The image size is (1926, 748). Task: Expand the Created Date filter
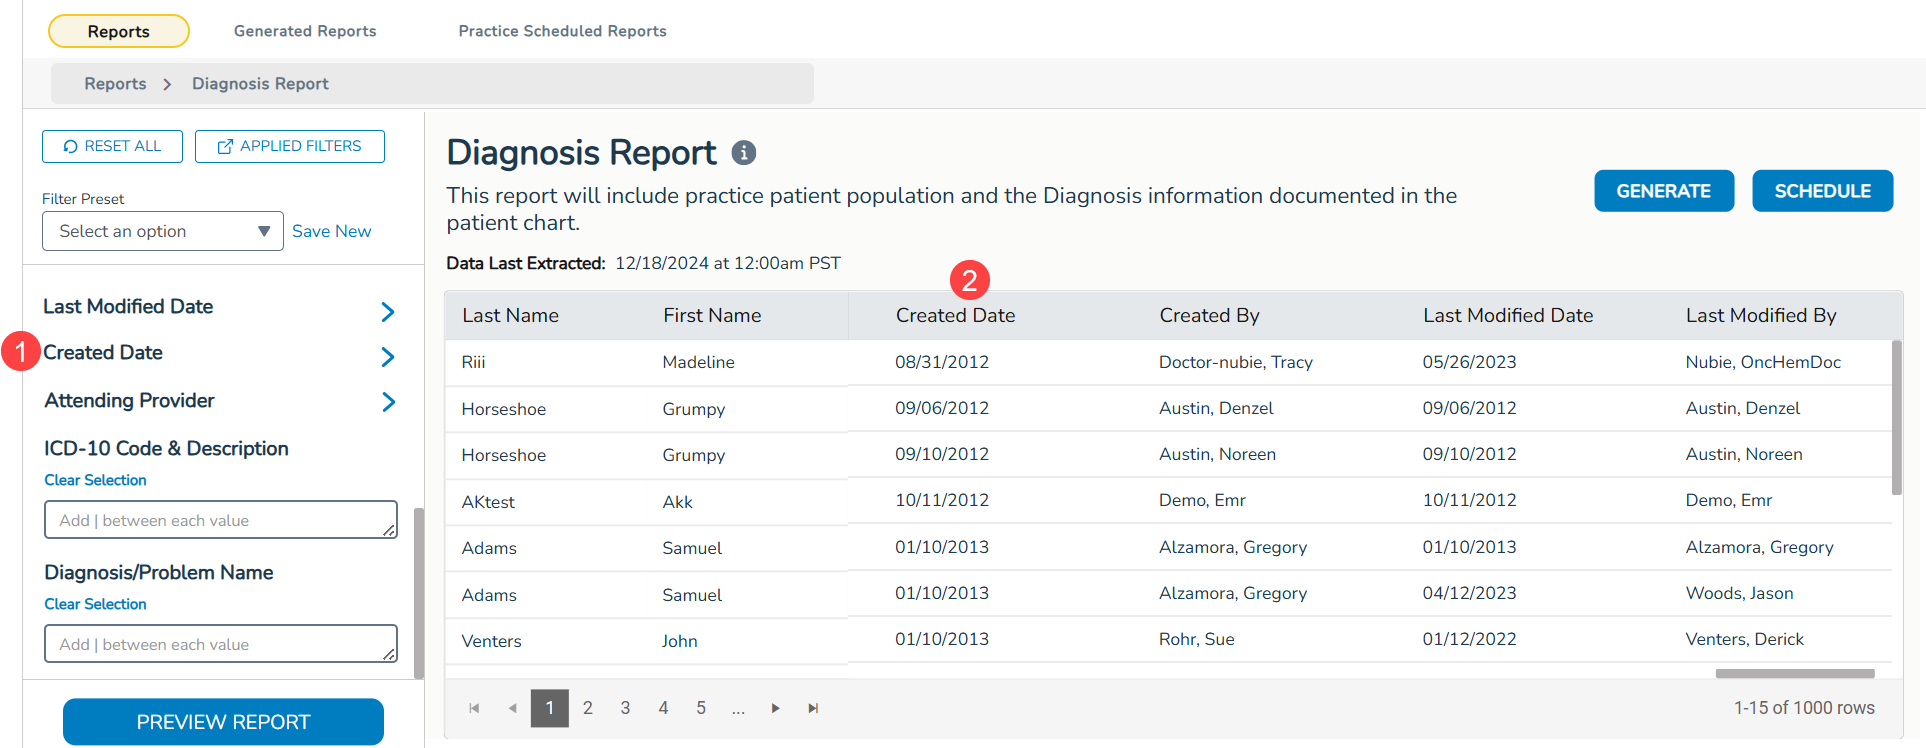click(x=388, y=357)
